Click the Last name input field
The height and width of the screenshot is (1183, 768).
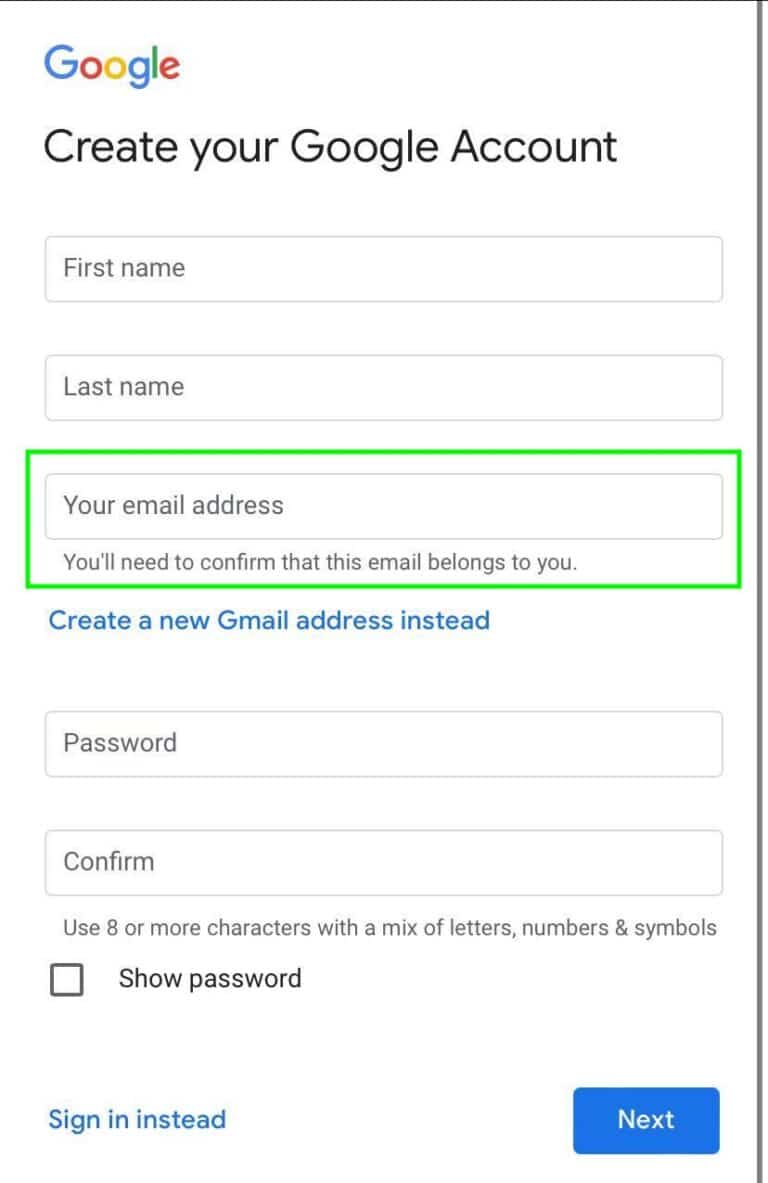pos(384,388)
